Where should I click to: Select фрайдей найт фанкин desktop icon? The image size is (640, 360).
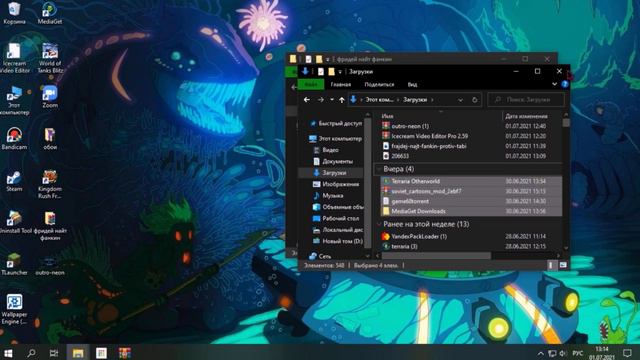coord(50,226)
